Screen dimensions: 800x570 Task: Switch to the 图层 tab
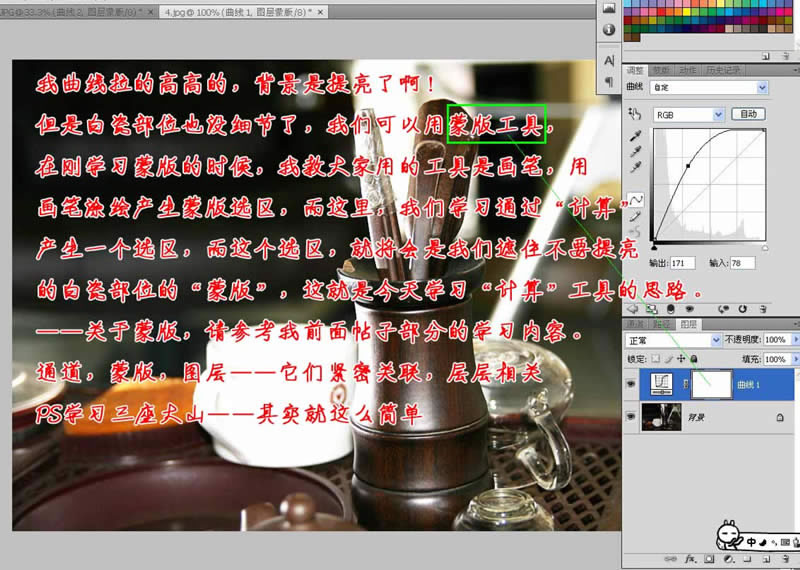click(688, 324)
